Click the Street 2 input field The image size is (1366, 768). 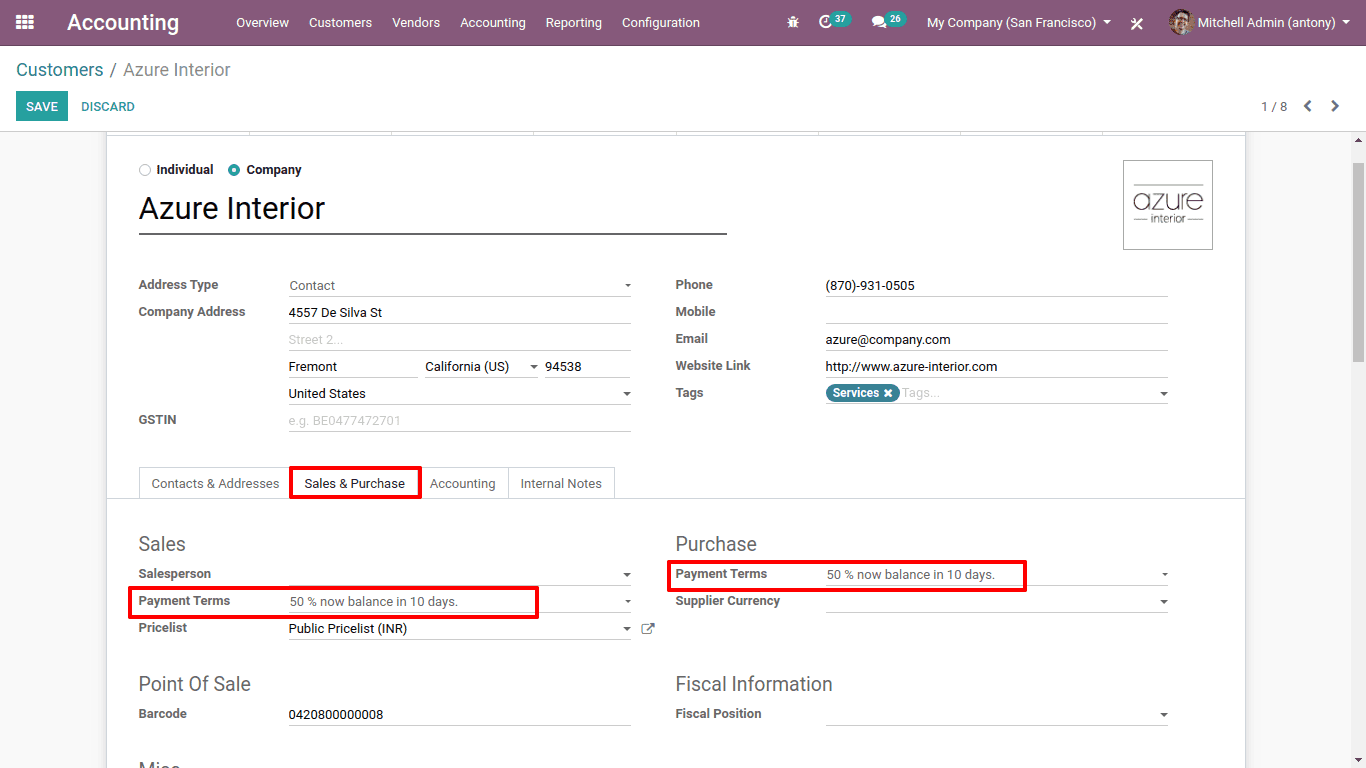coord(460,340)
